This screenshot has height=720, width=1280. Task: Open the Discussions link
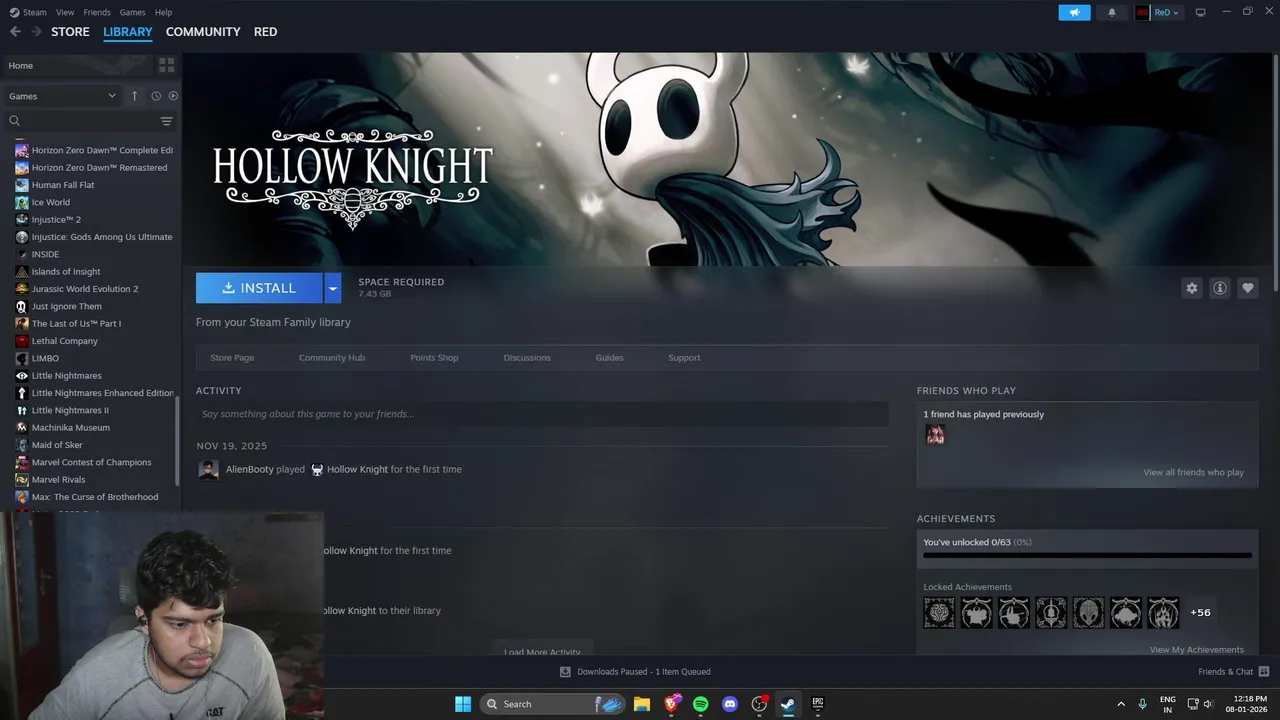point(527,358)
